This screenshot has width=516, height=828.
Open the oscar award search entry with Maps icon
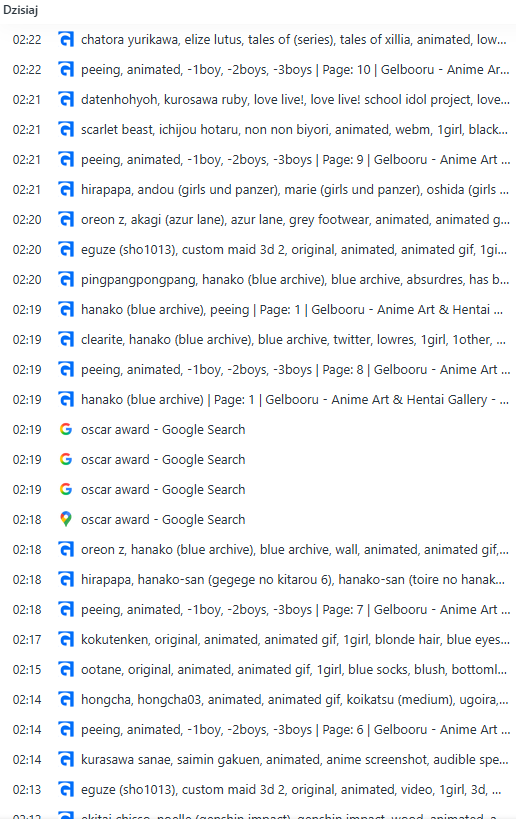tap(163, 520)
